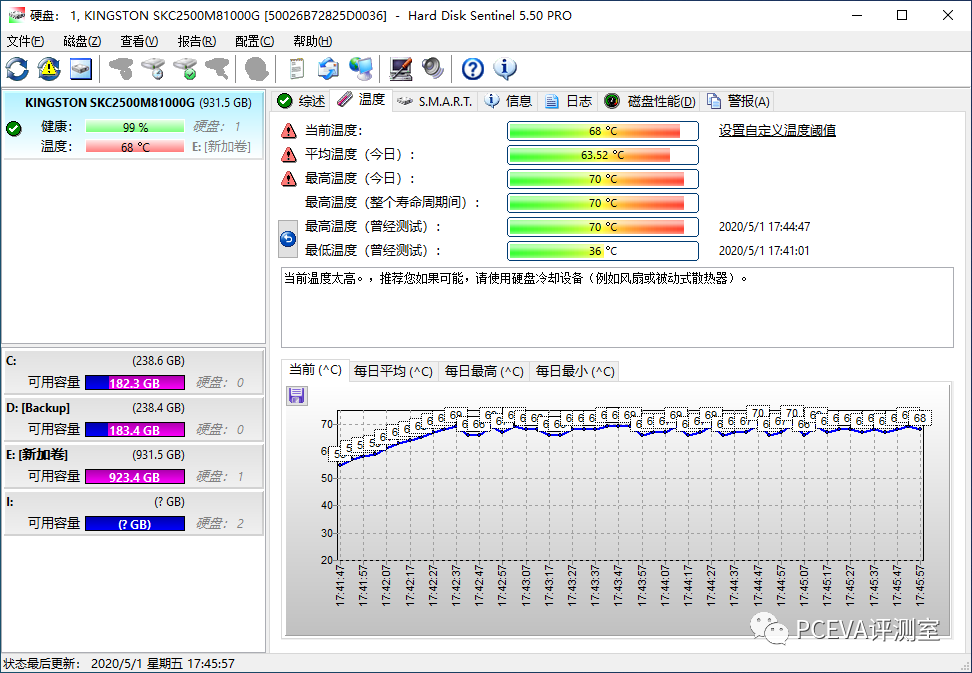Open the 帮助(H) menu
Image resolution: width=972 pixels, height=673 pixels.
point(312,42)
